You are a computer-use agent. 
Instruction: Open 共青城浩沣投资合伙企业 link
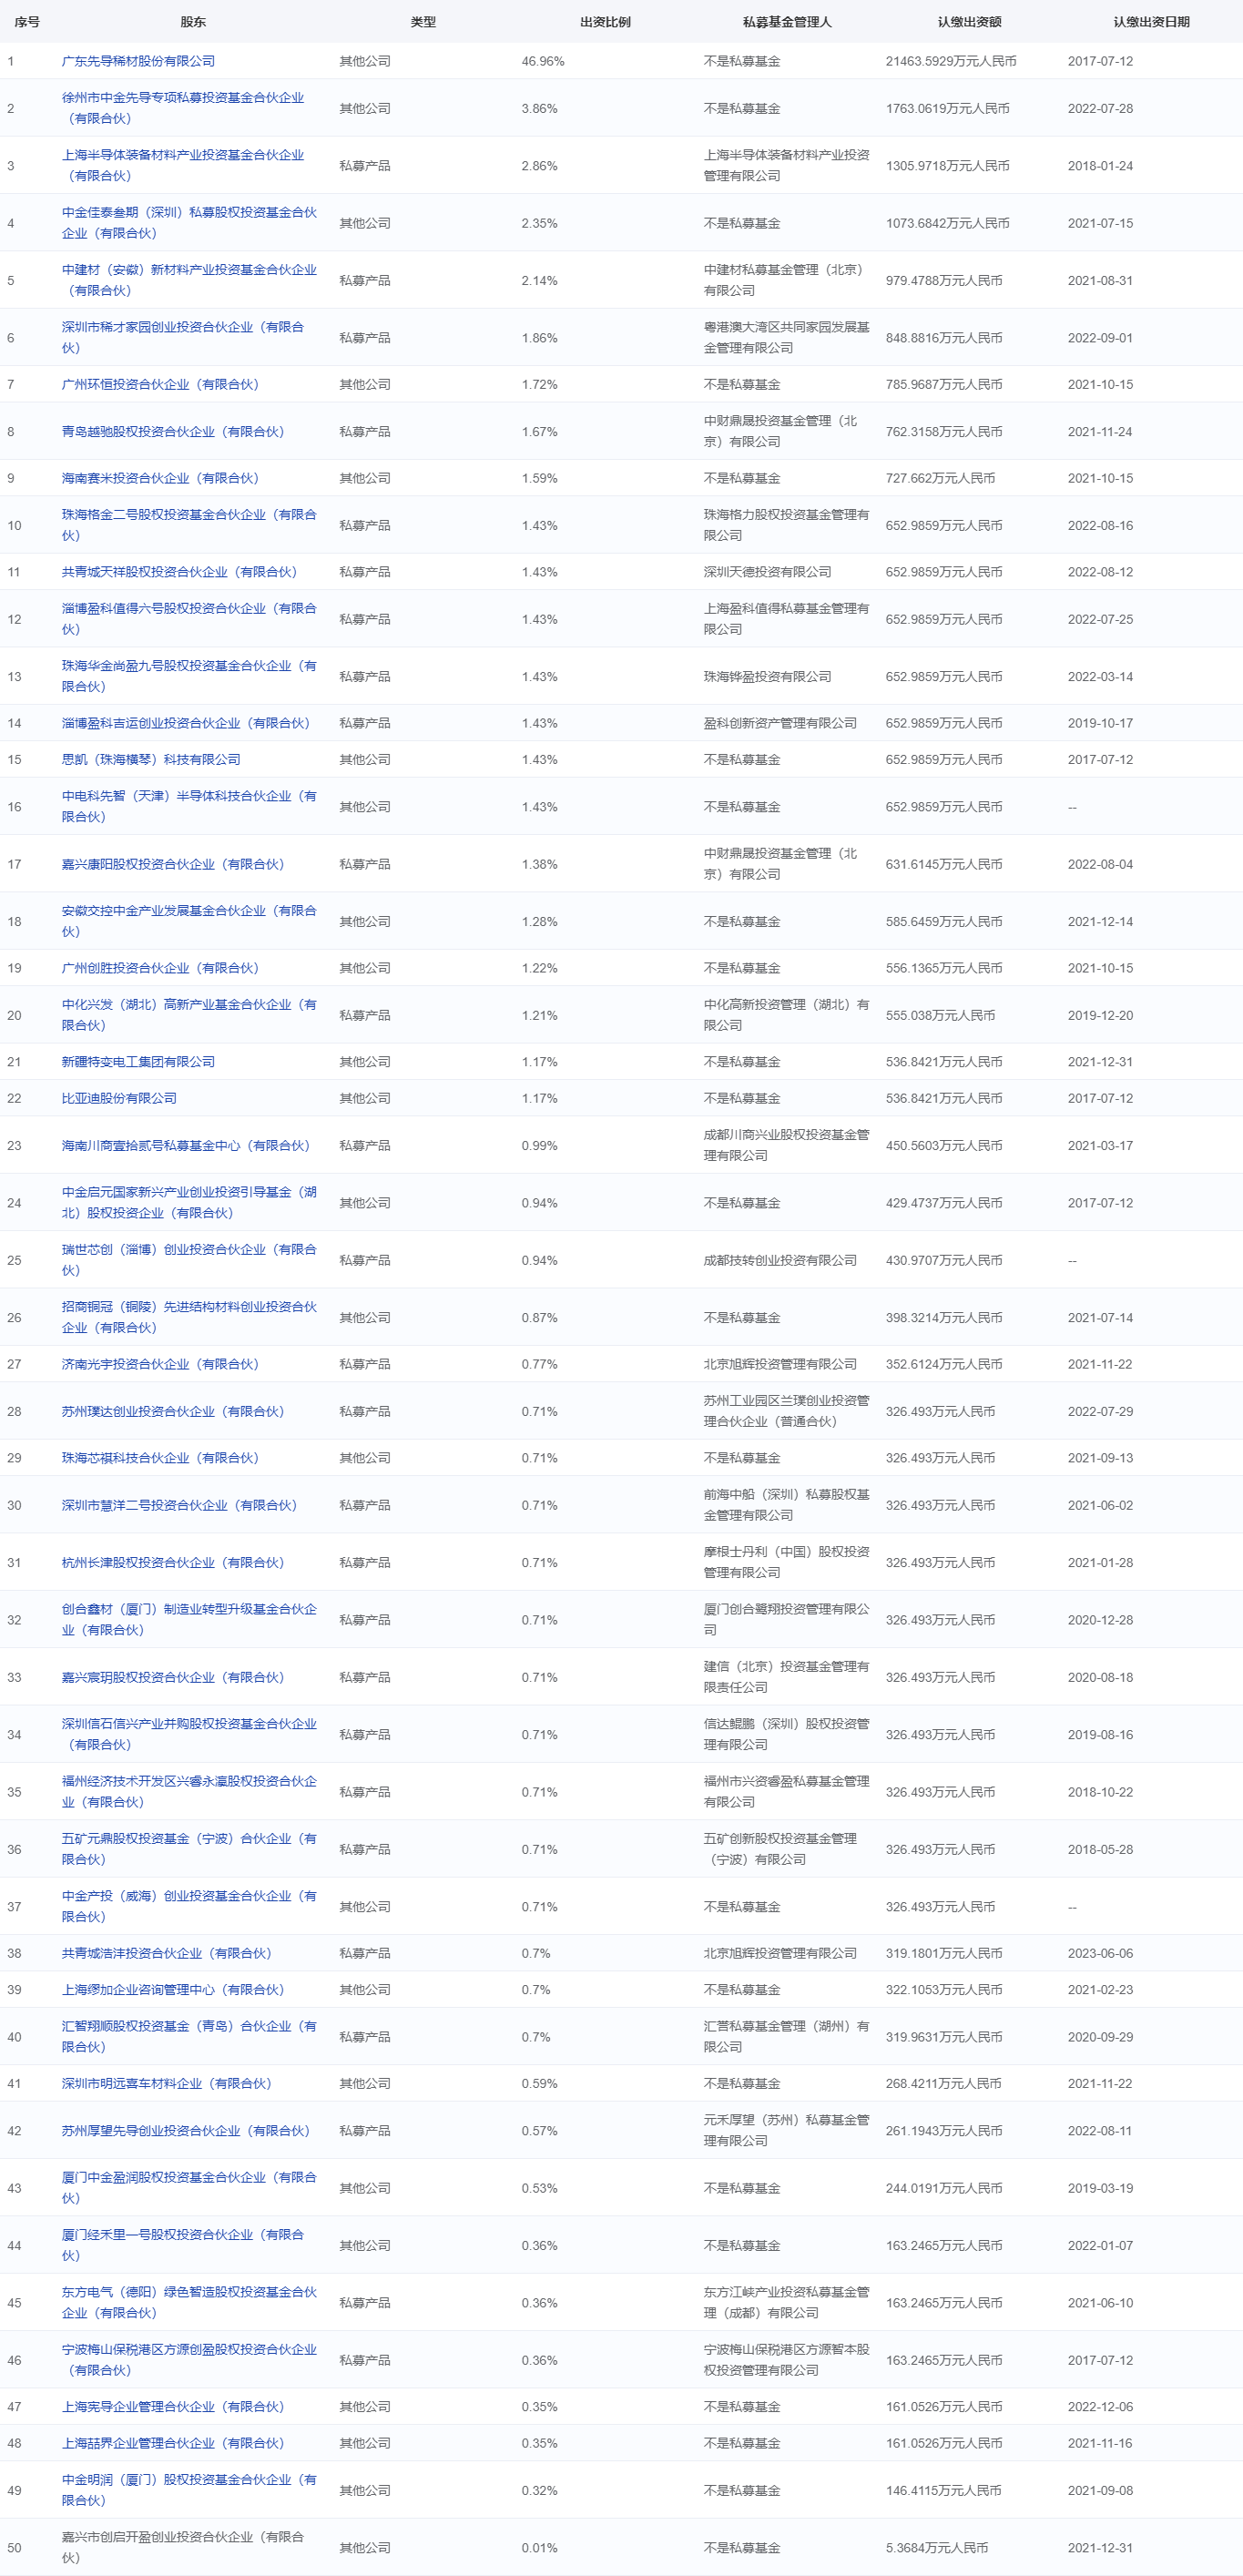click(x=166, y=1953)
